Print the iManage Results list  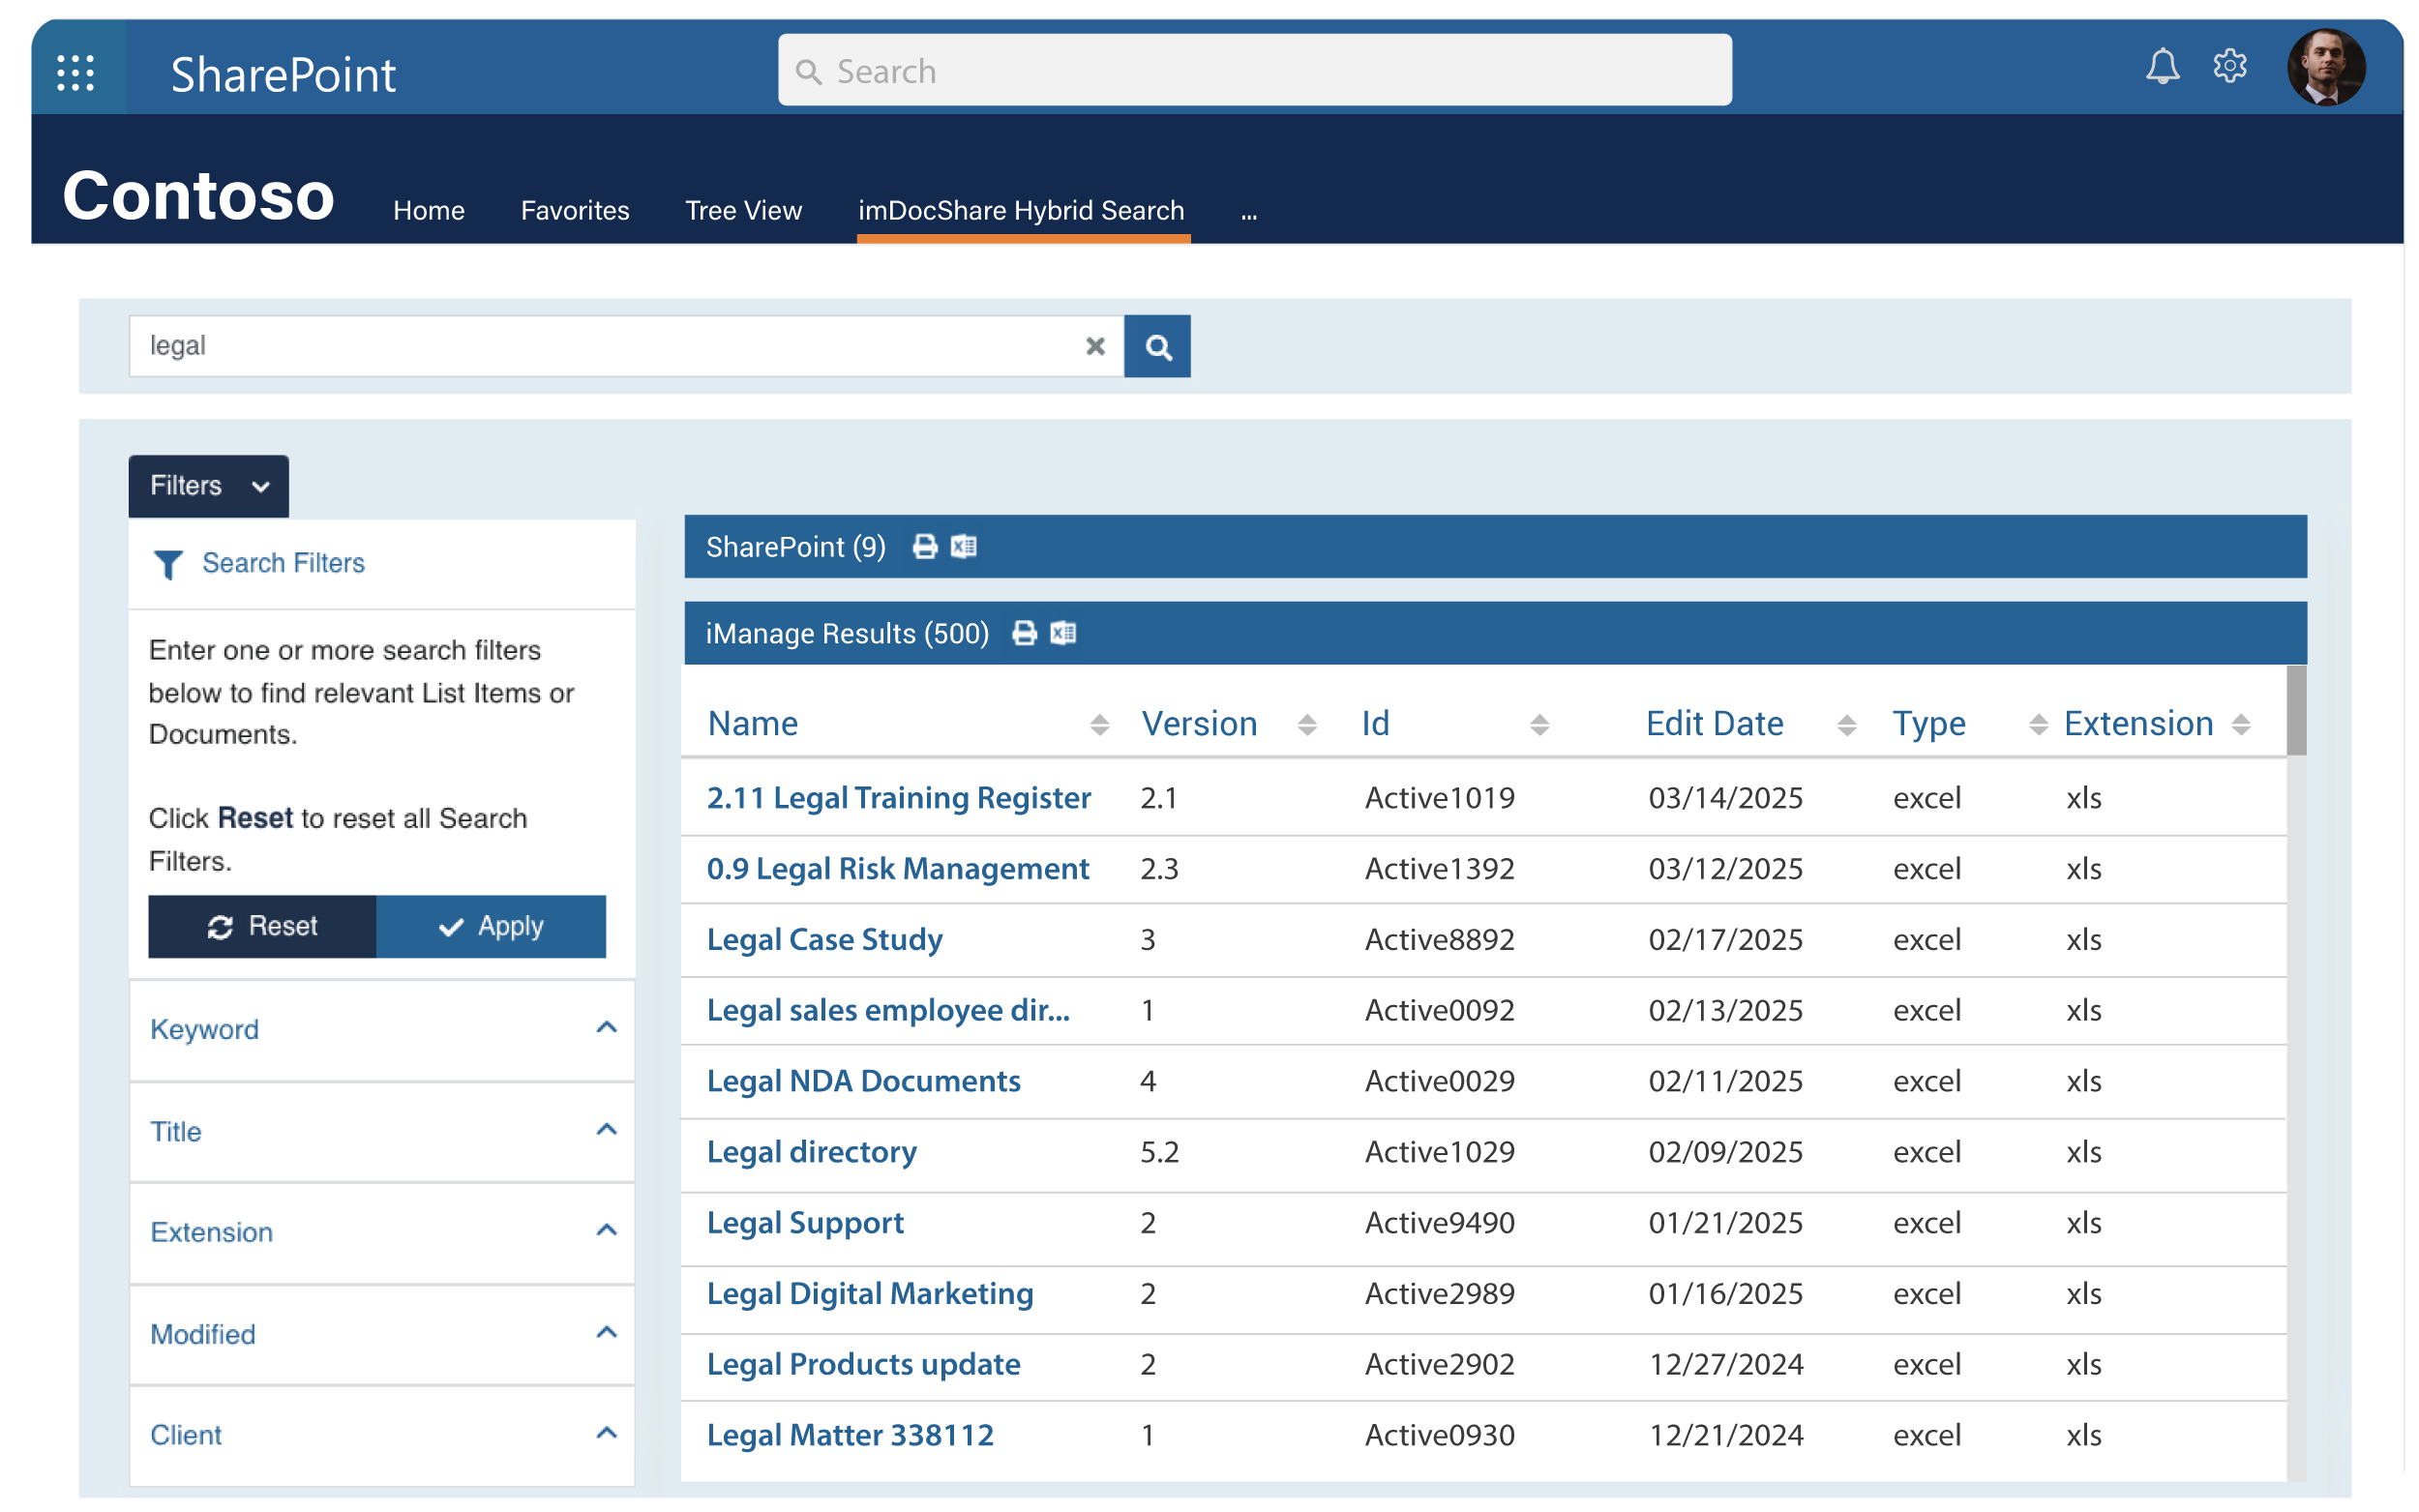tap(1024, 633)
